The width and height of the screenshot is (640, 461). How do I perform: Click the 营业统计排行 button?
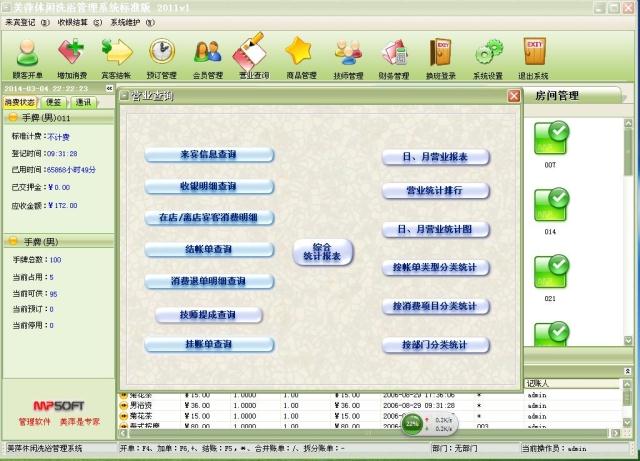436,190
